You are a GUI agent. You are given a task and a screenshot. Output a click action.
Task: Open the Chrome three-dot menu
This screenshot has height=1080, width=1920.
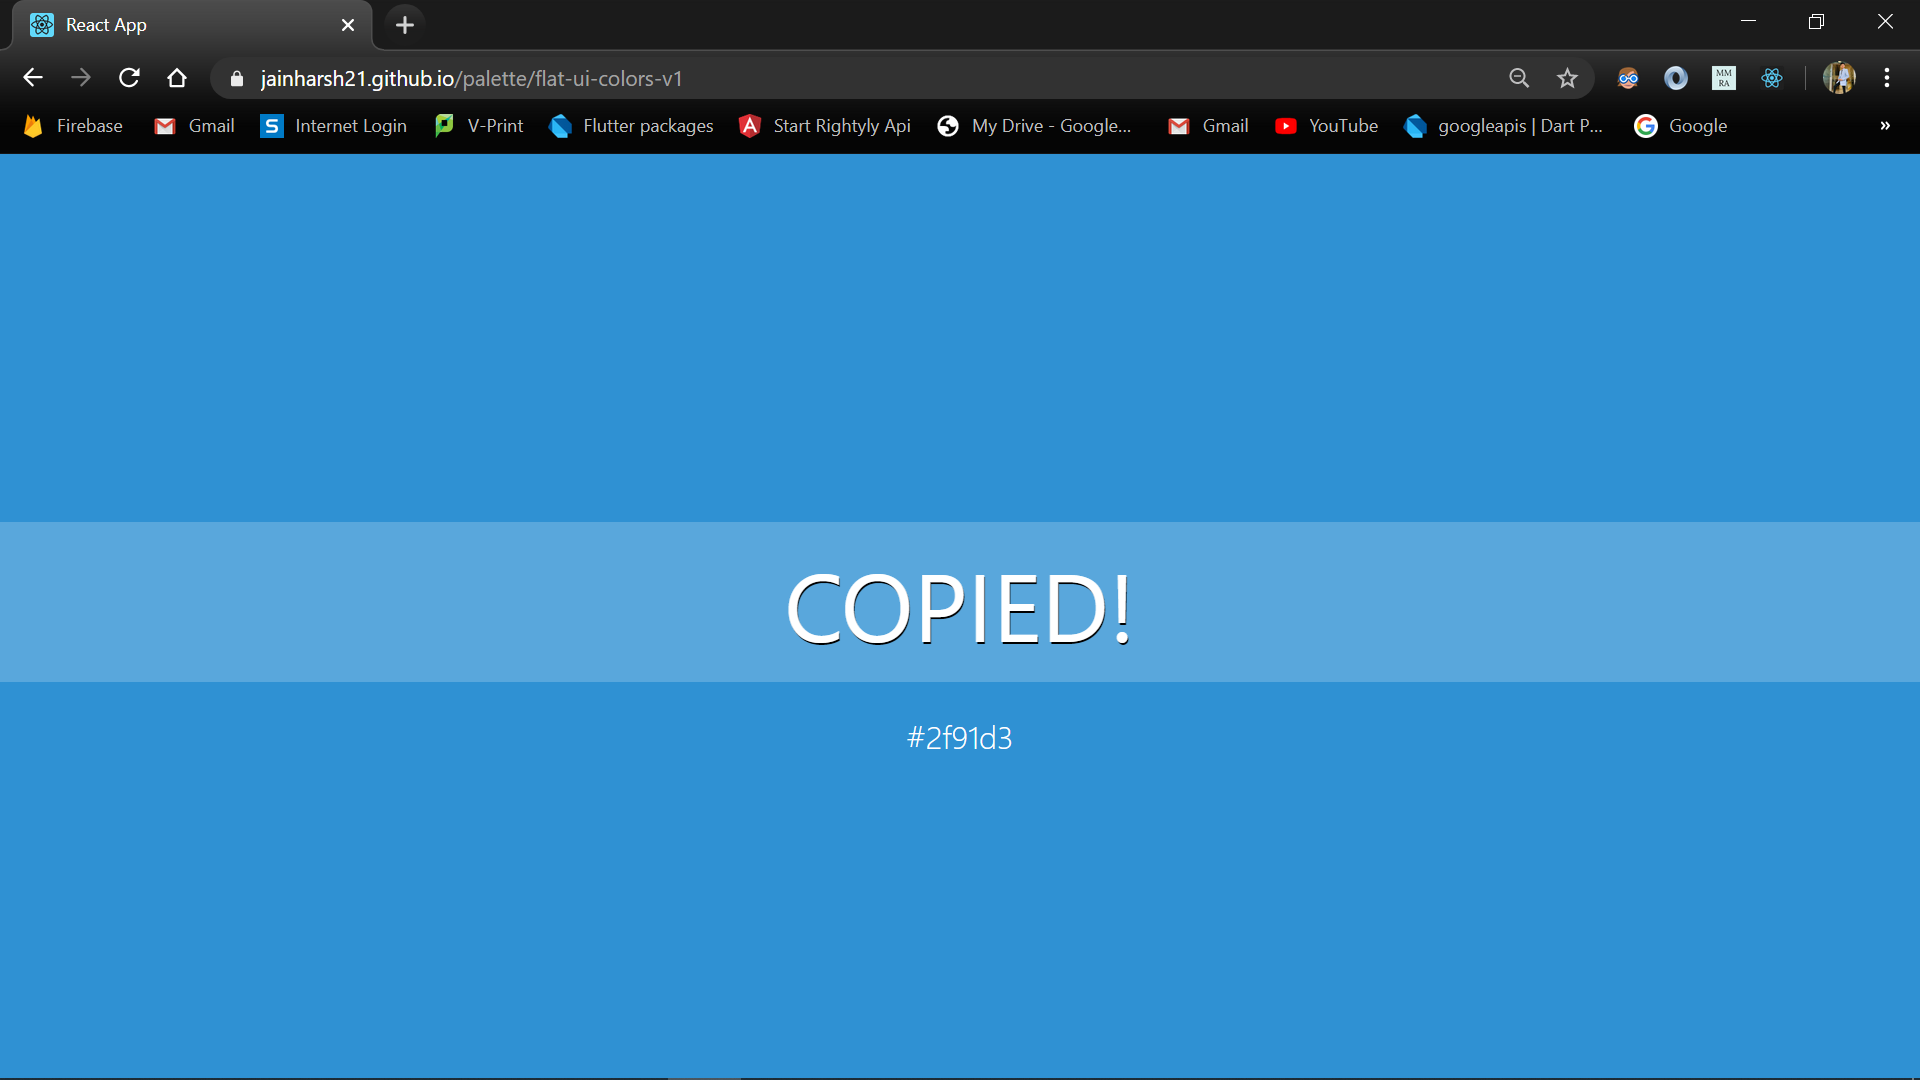pos(1888,78)
